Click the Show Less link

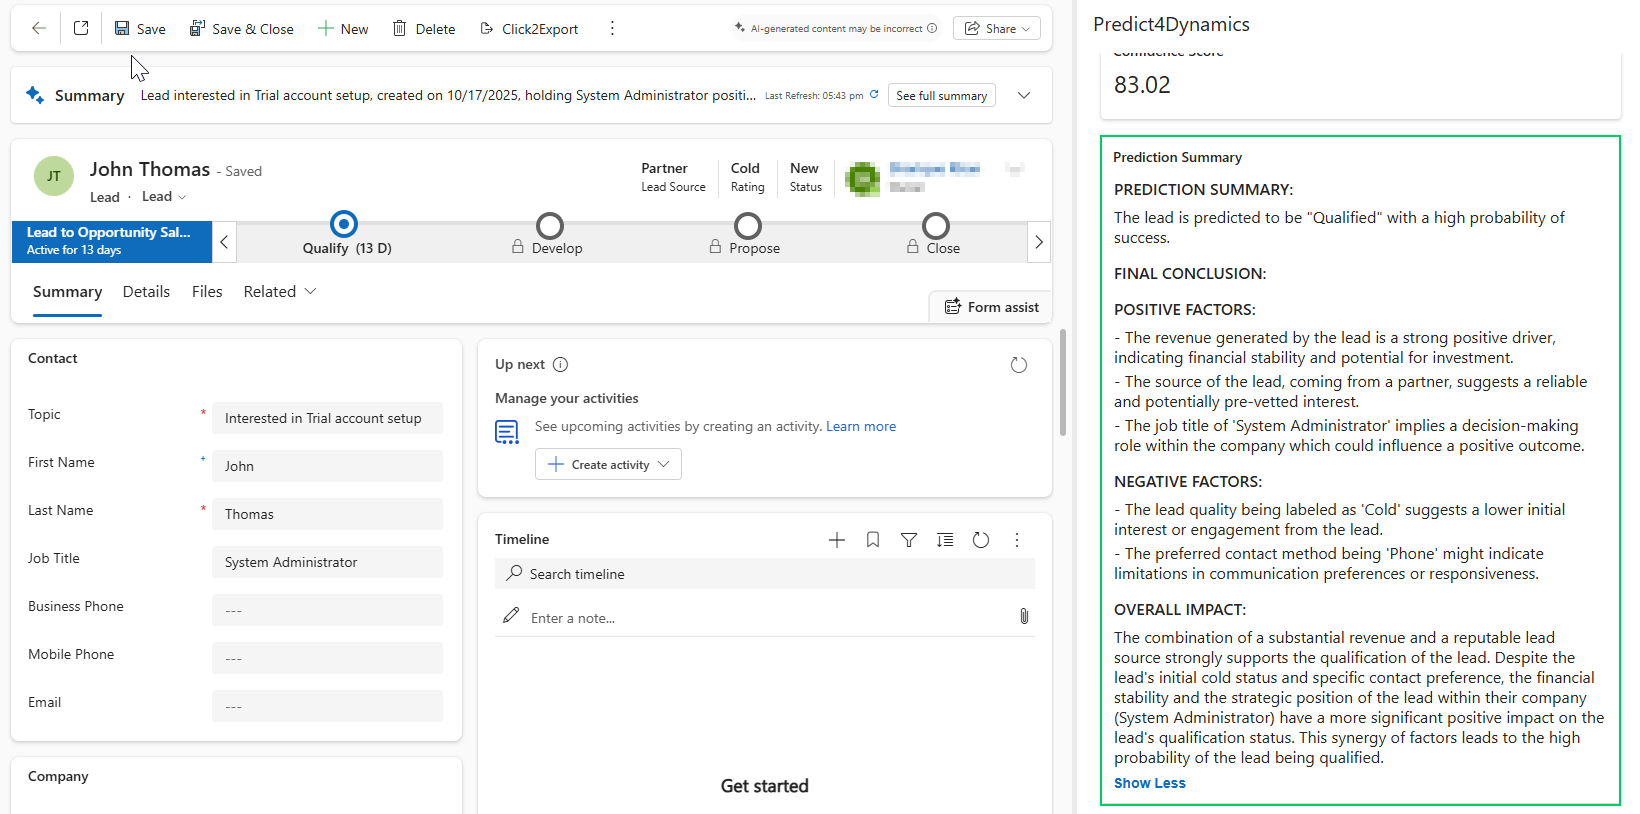(1149, 783)
